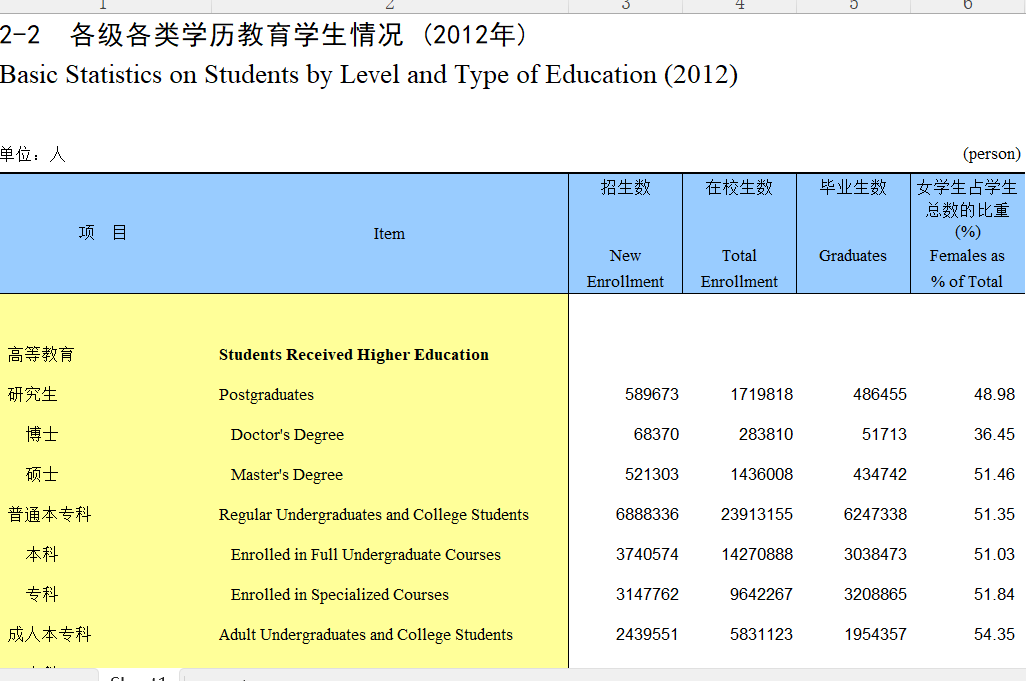Select Master's Degree graduates value 434742
Viewport: 1026px width, 681px height.
(880, 474)
